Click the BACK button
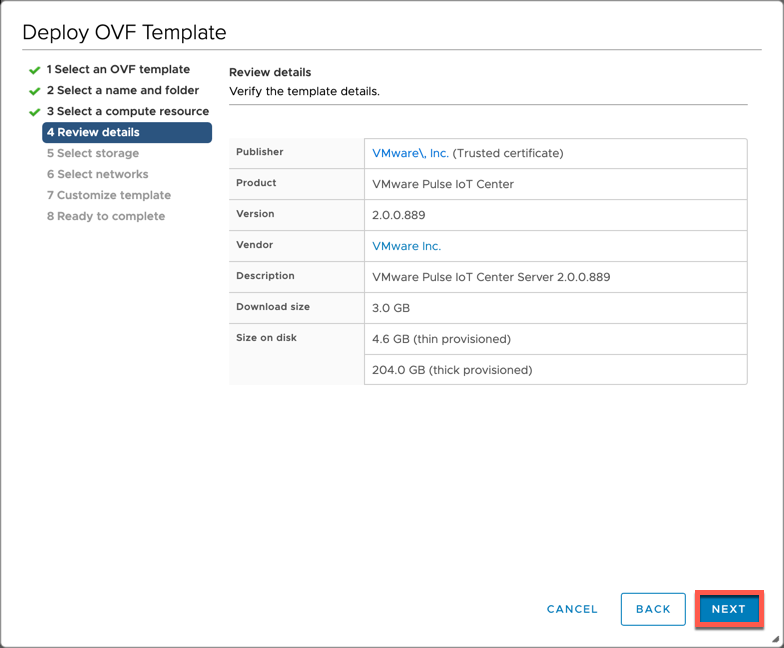 coord(653,609)
